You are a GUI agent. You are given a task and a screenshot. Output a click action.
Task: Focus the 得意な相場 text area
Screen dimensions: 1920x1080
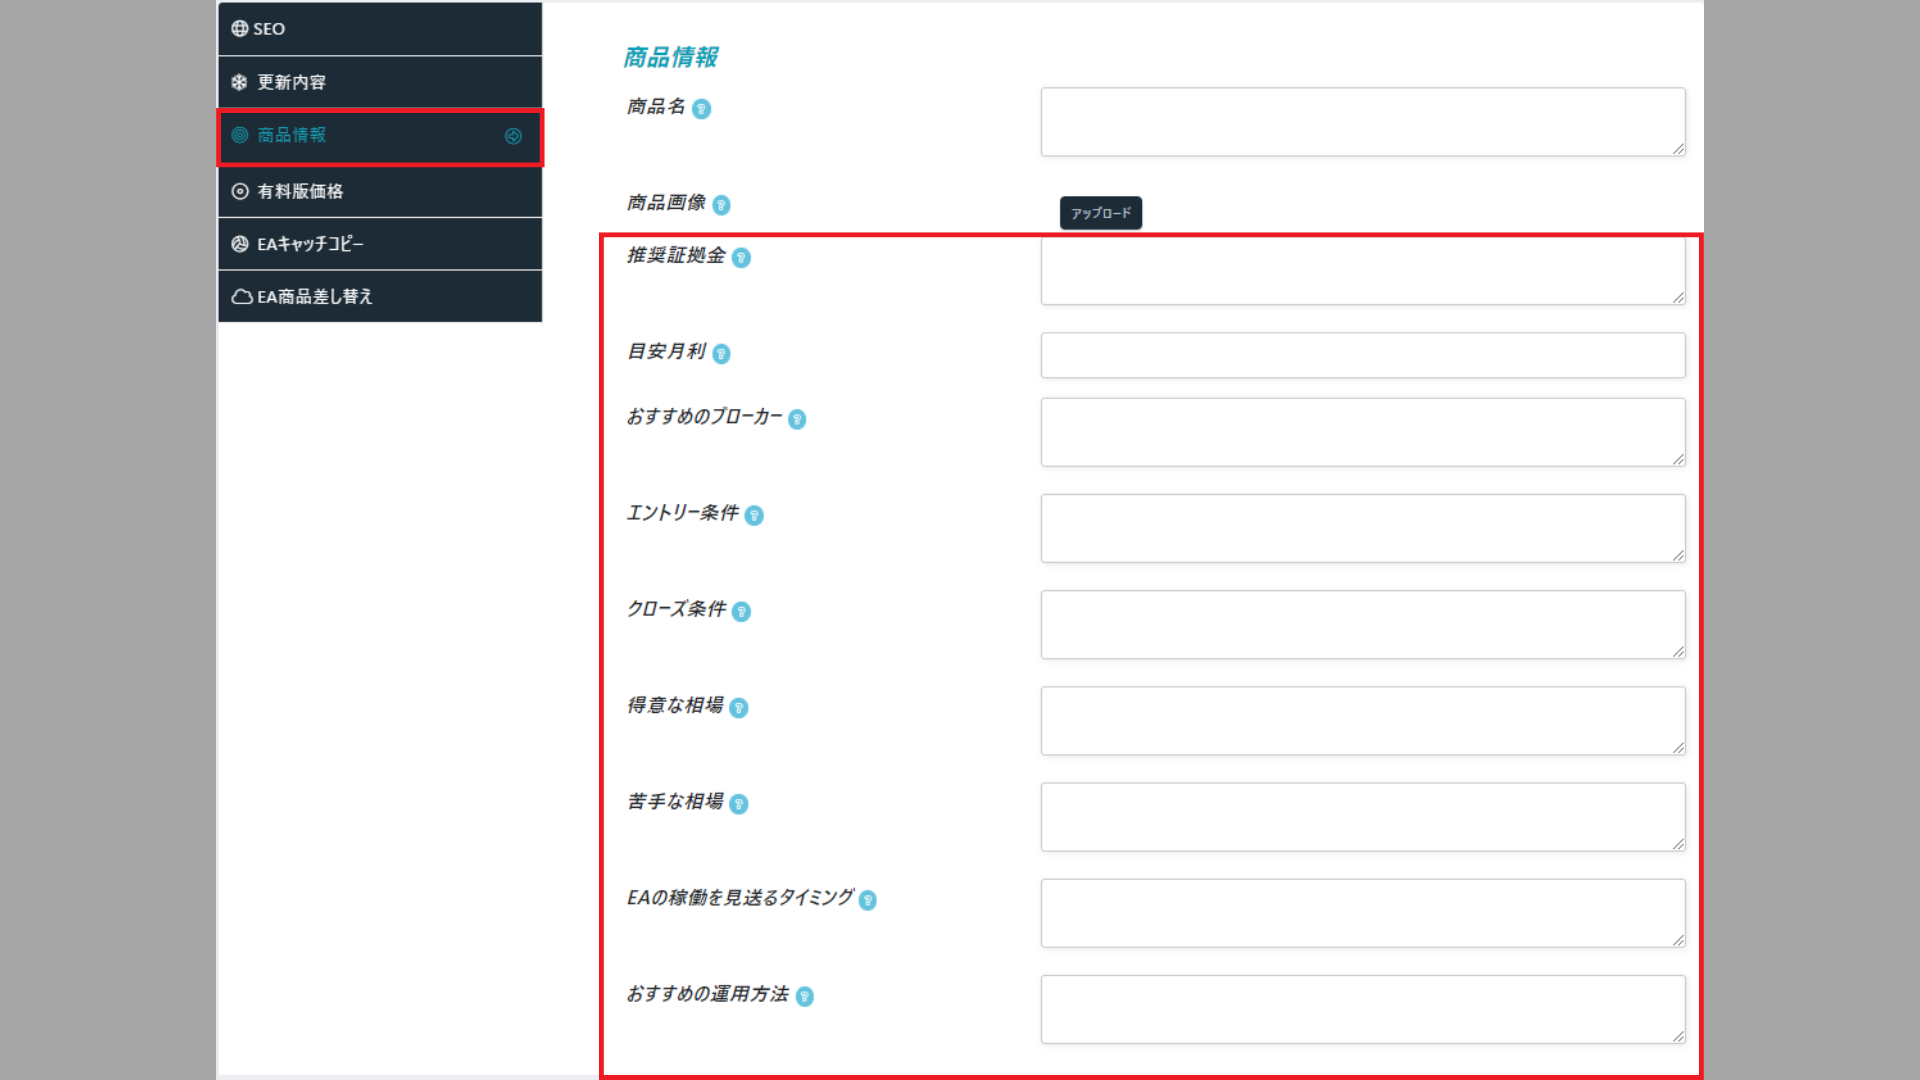(x=1363, y=721)
